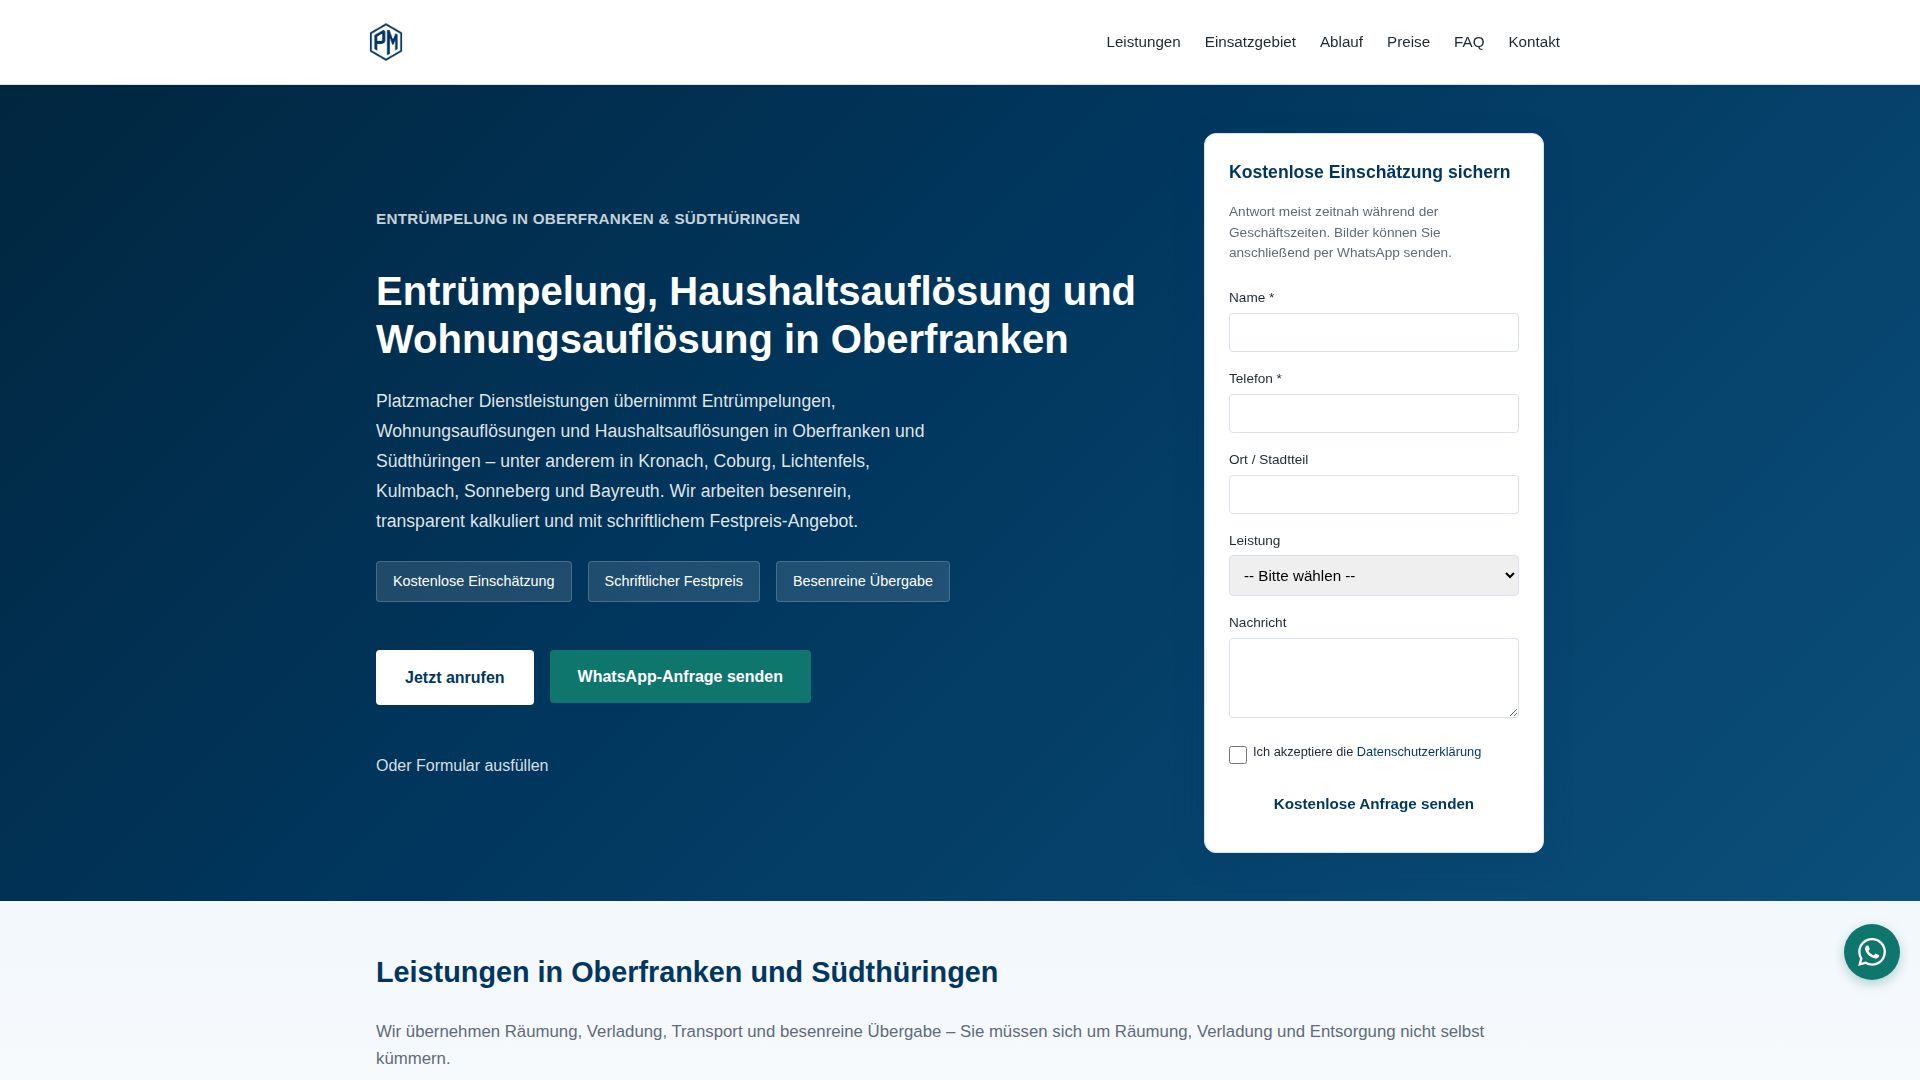This screenshot has height=1080, width=1920.
Task: Click the eyebrow text ENTRÜMPELUNG IN OBERFRANKEN & SÜDTHÜRINGEN
Action: pos(588,219)
